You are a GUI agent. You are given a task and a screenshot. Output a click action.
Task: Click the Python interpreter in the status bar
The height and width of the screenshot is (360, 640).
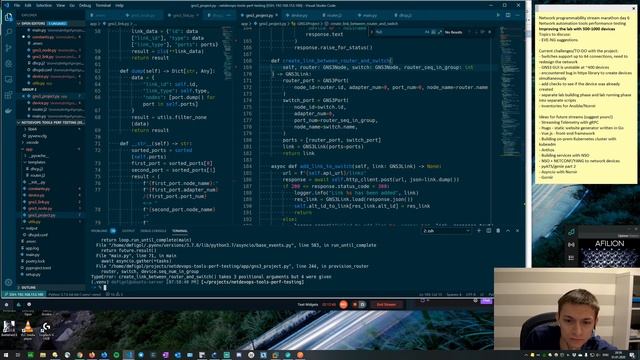pyautogui.click(x=75, y=294)
